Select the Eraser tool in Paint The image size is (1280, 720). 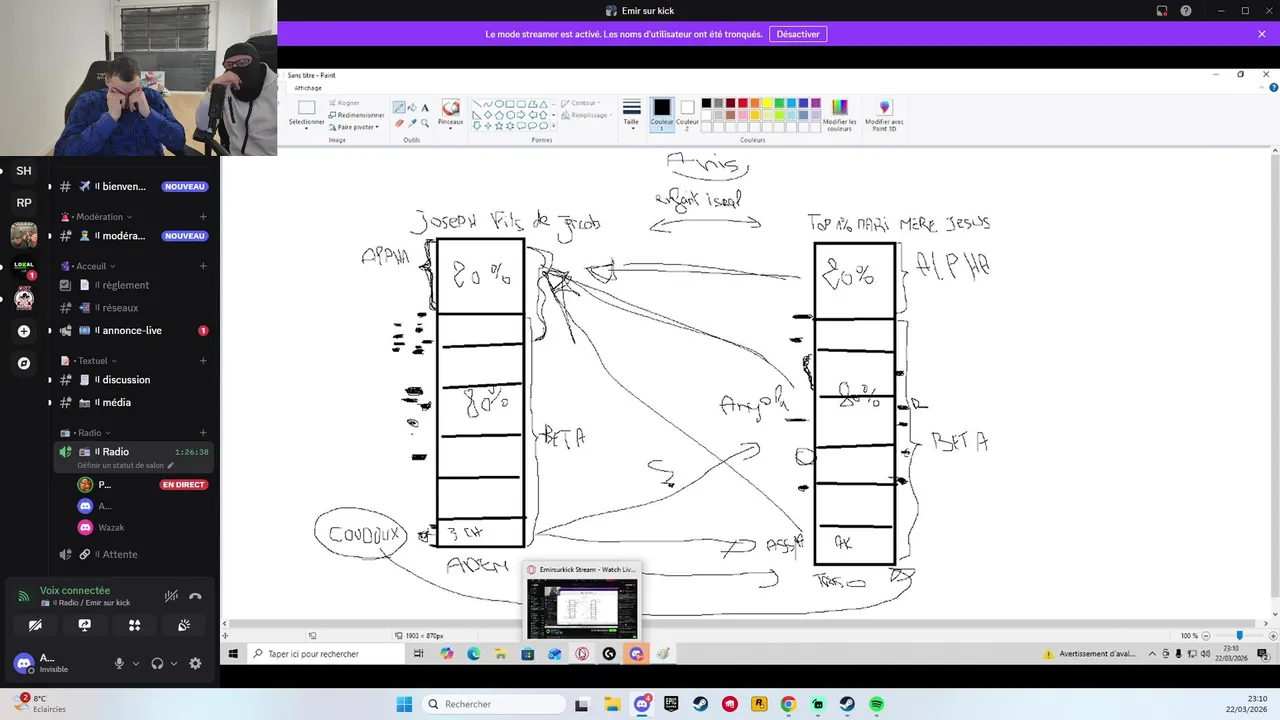pyautogui.click(x=399, y=123)
